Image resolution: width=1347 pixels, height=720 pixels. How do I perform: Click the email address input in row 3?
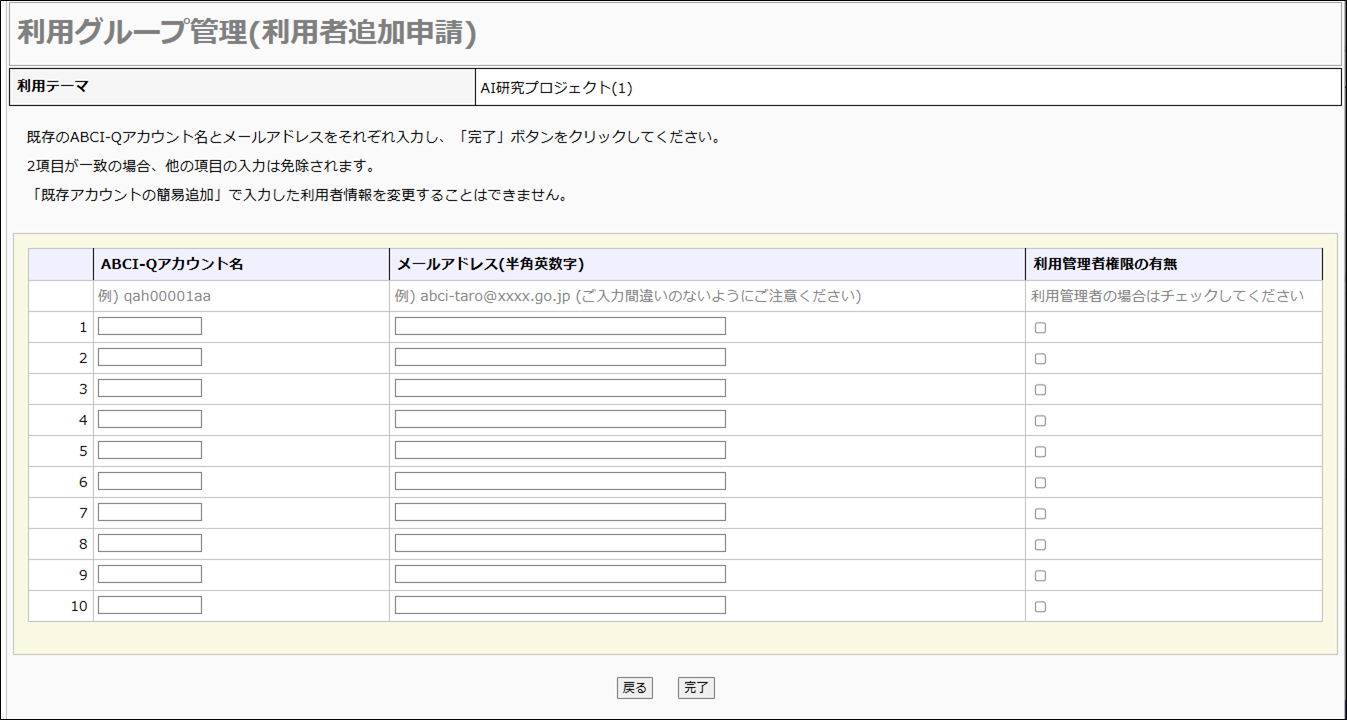coord(560,388)
